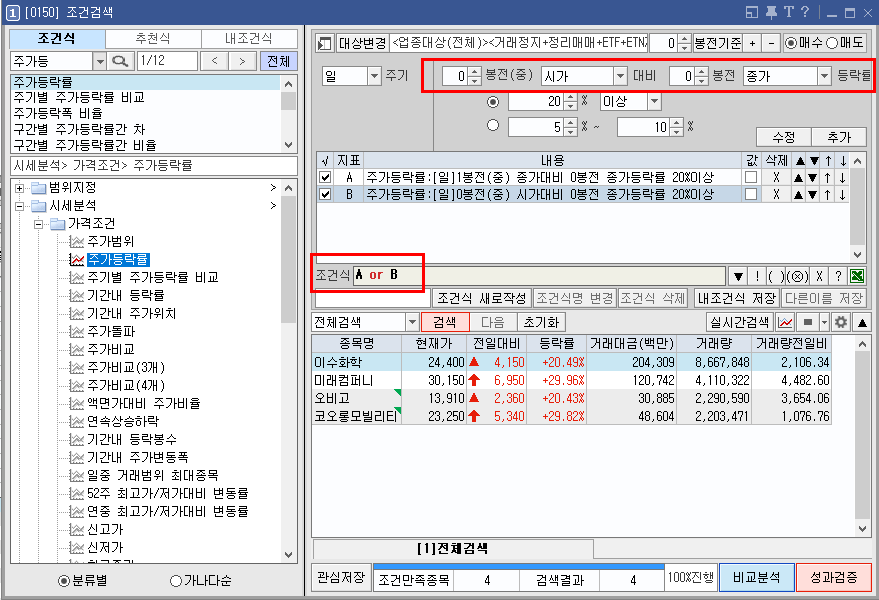
Task: Click the parentheses ( ) operator button
Action: (x=776, y=276)
